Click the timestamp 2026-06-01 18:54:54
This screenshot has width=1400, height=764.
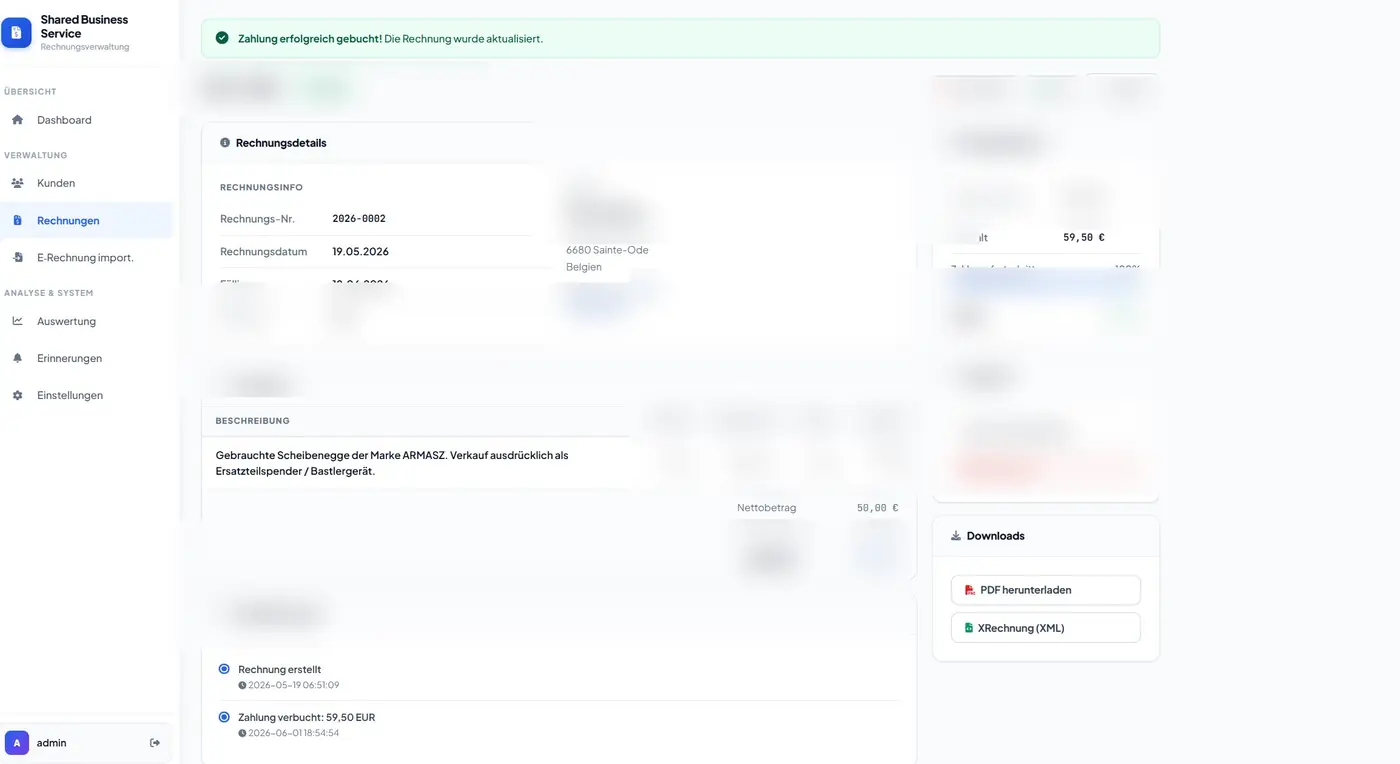coord(294,733)
